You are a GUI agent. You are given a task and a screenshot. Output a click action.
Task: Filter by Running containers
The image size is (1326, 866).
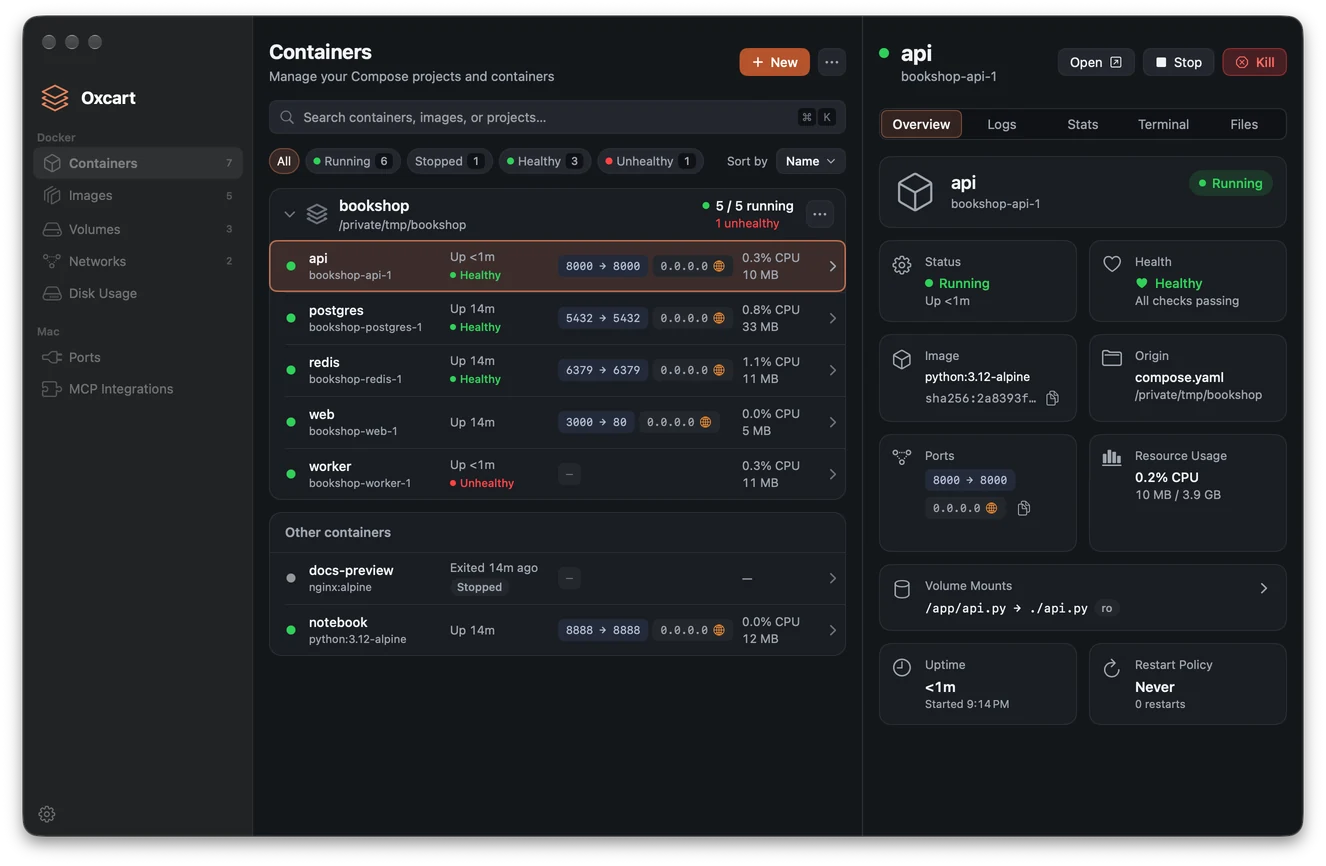353,161
